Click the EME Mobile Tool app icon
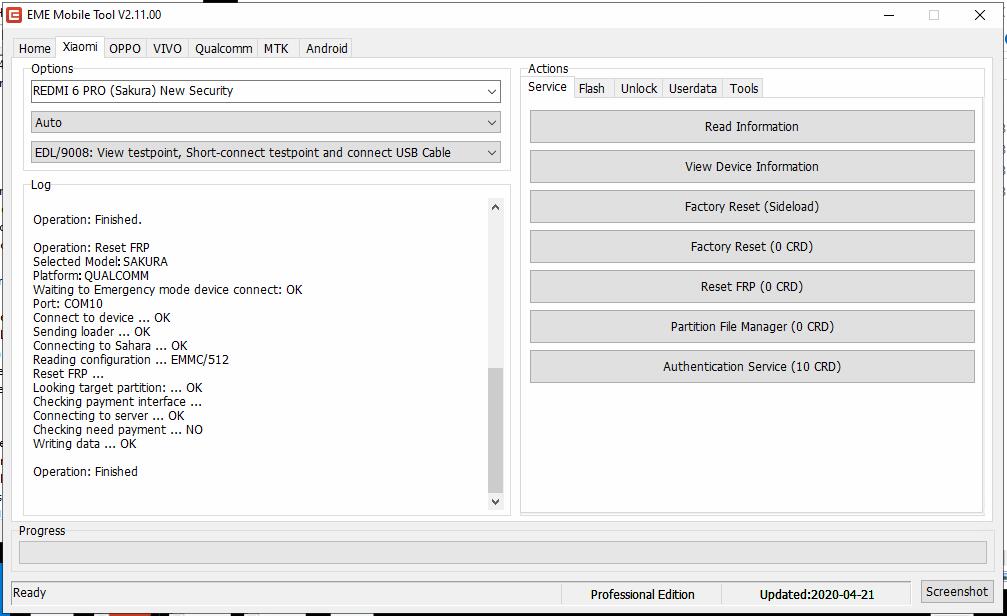The width and height of the screenshot is (1007, 616). [13, 14]
